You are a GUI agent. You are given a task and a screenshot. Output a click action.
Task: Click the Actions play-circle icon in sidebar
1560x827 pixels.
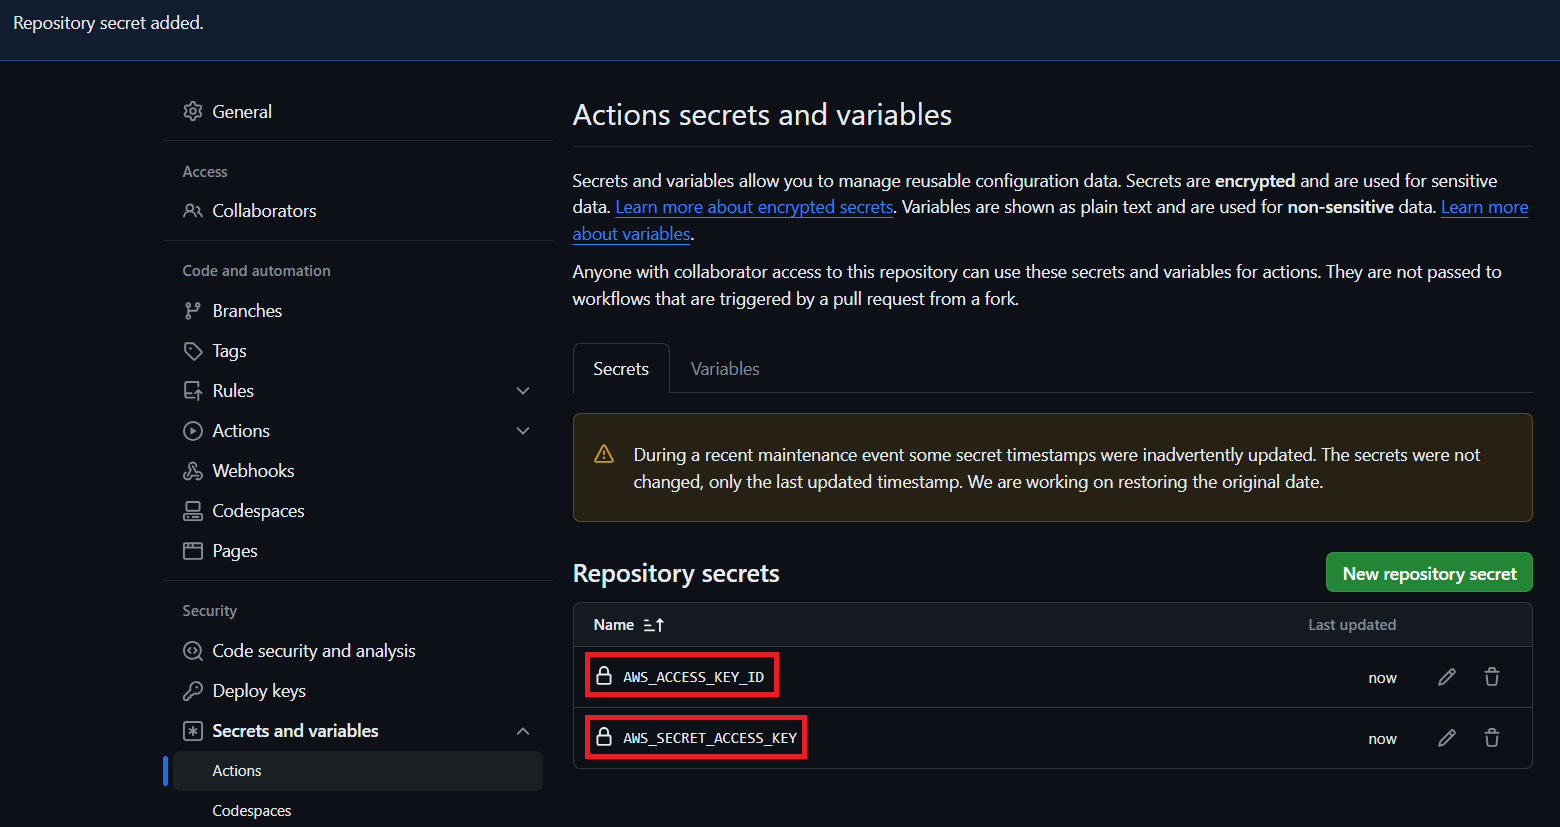(x=193, y=431)
